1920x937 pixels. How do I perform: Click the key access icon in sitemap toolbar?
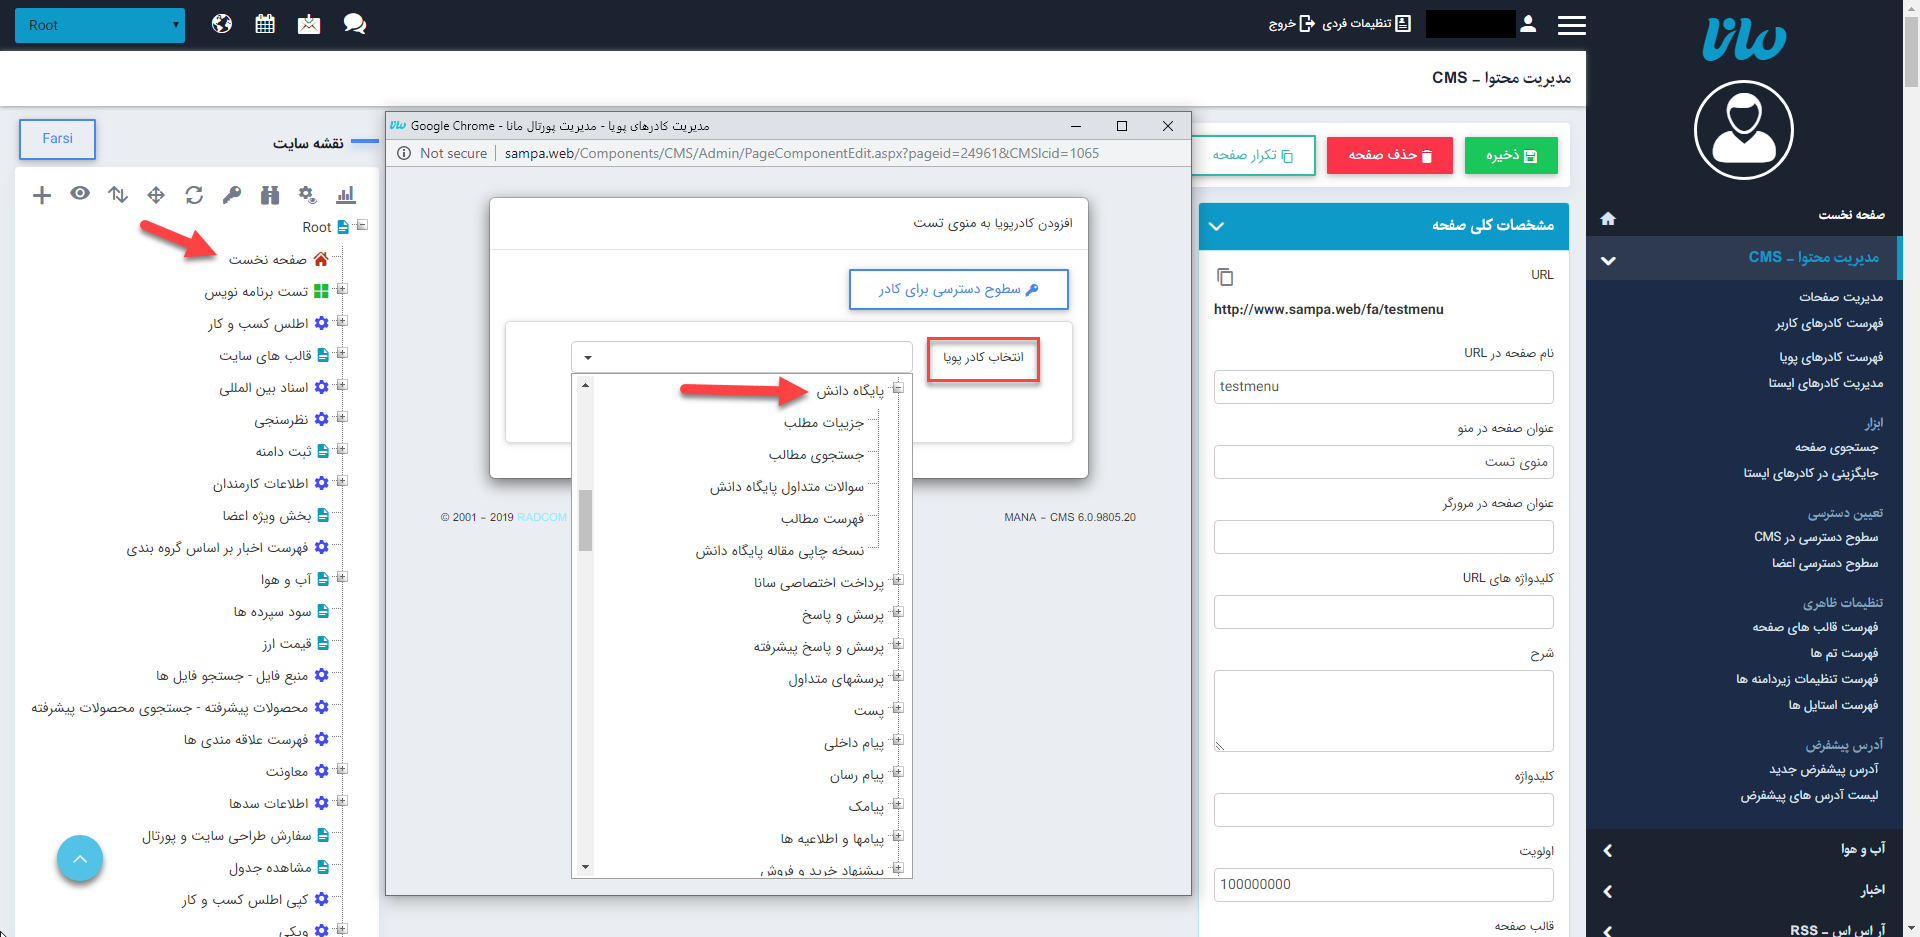point(232,195)
